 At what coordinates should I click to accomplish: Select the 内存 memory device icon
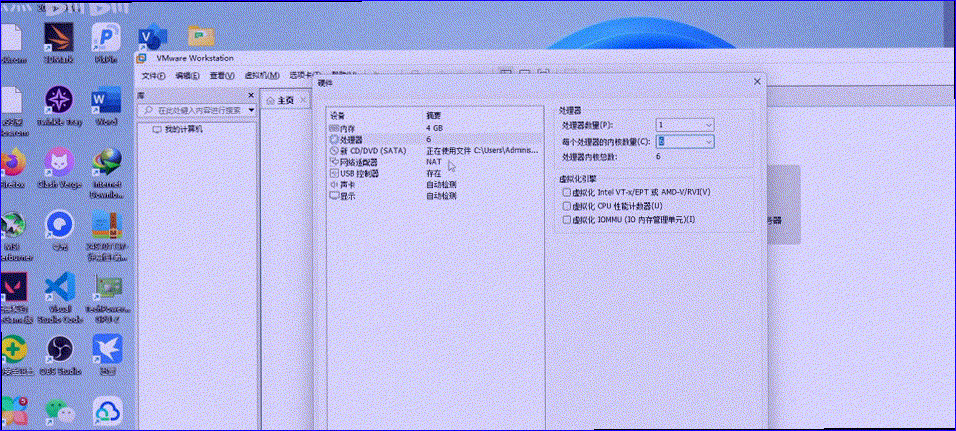(x=334, y=128)
